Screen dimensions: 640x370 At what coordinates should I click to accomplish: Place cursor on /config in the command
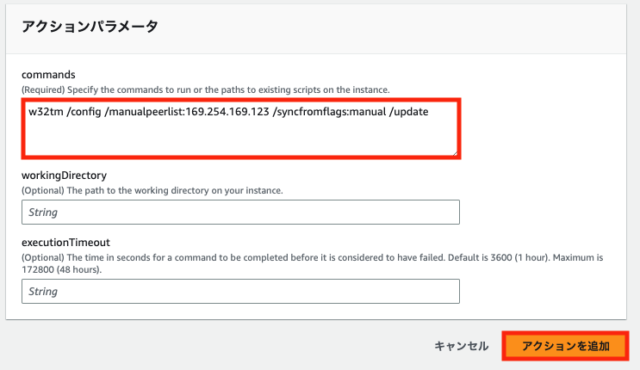pos(84,112)
